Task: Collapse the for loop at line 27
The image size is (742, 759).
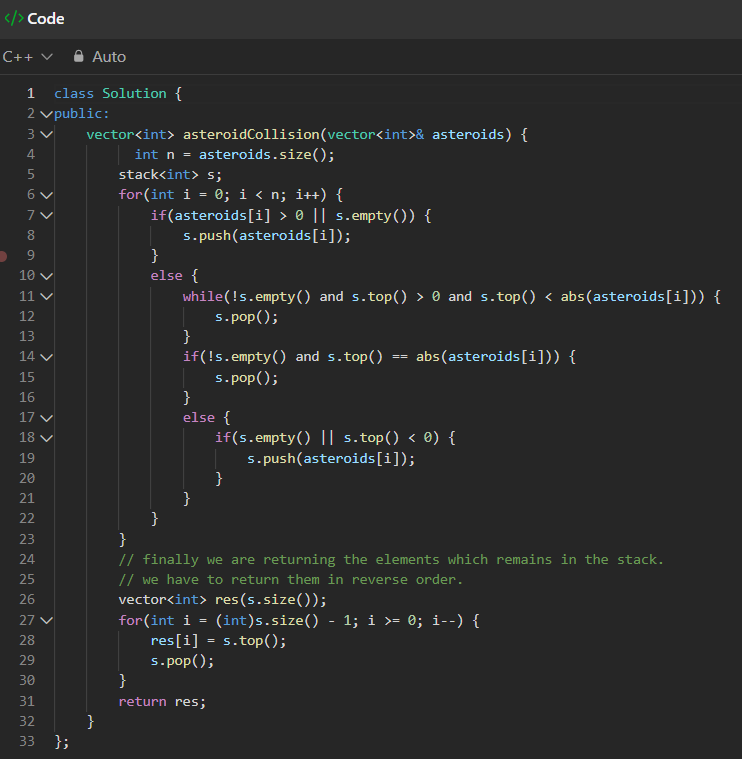Action: point(46,620)
